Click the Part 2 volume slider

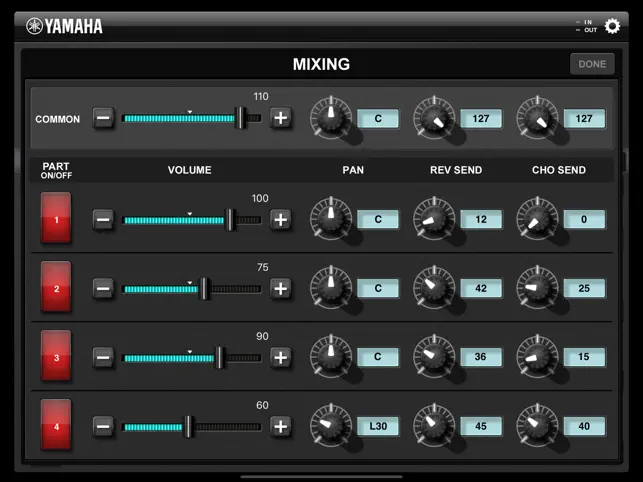tap(190, 289)
